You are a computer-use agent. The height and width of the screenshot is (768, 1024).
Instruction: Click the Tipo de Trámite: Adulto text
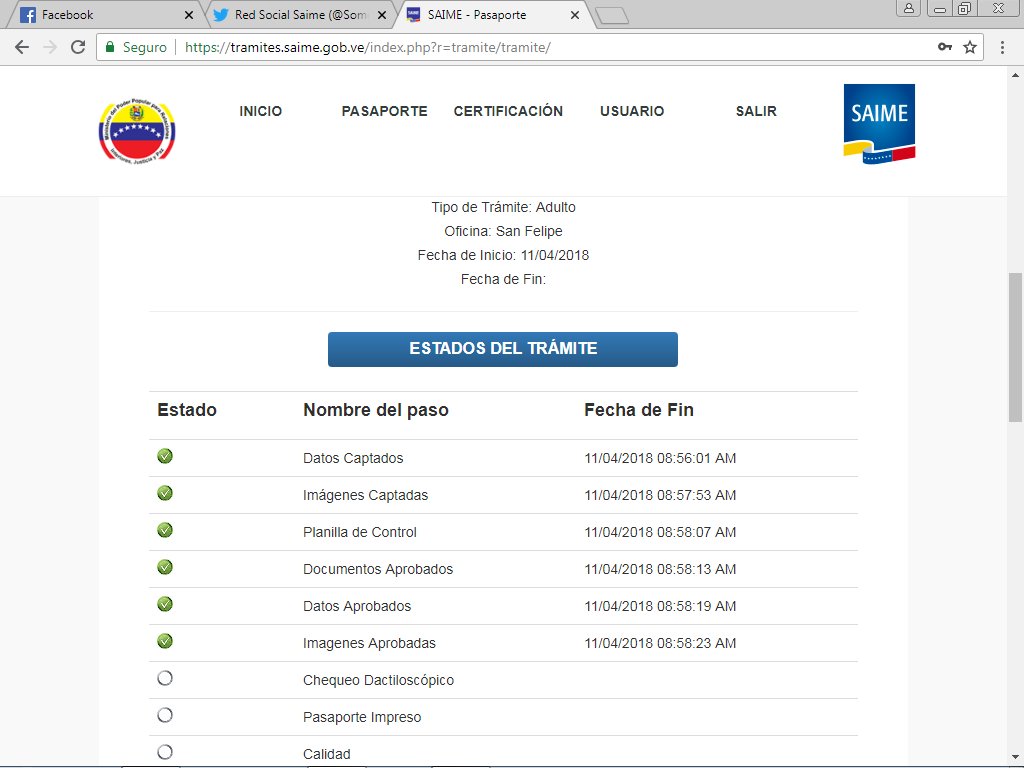click(503, 208)
